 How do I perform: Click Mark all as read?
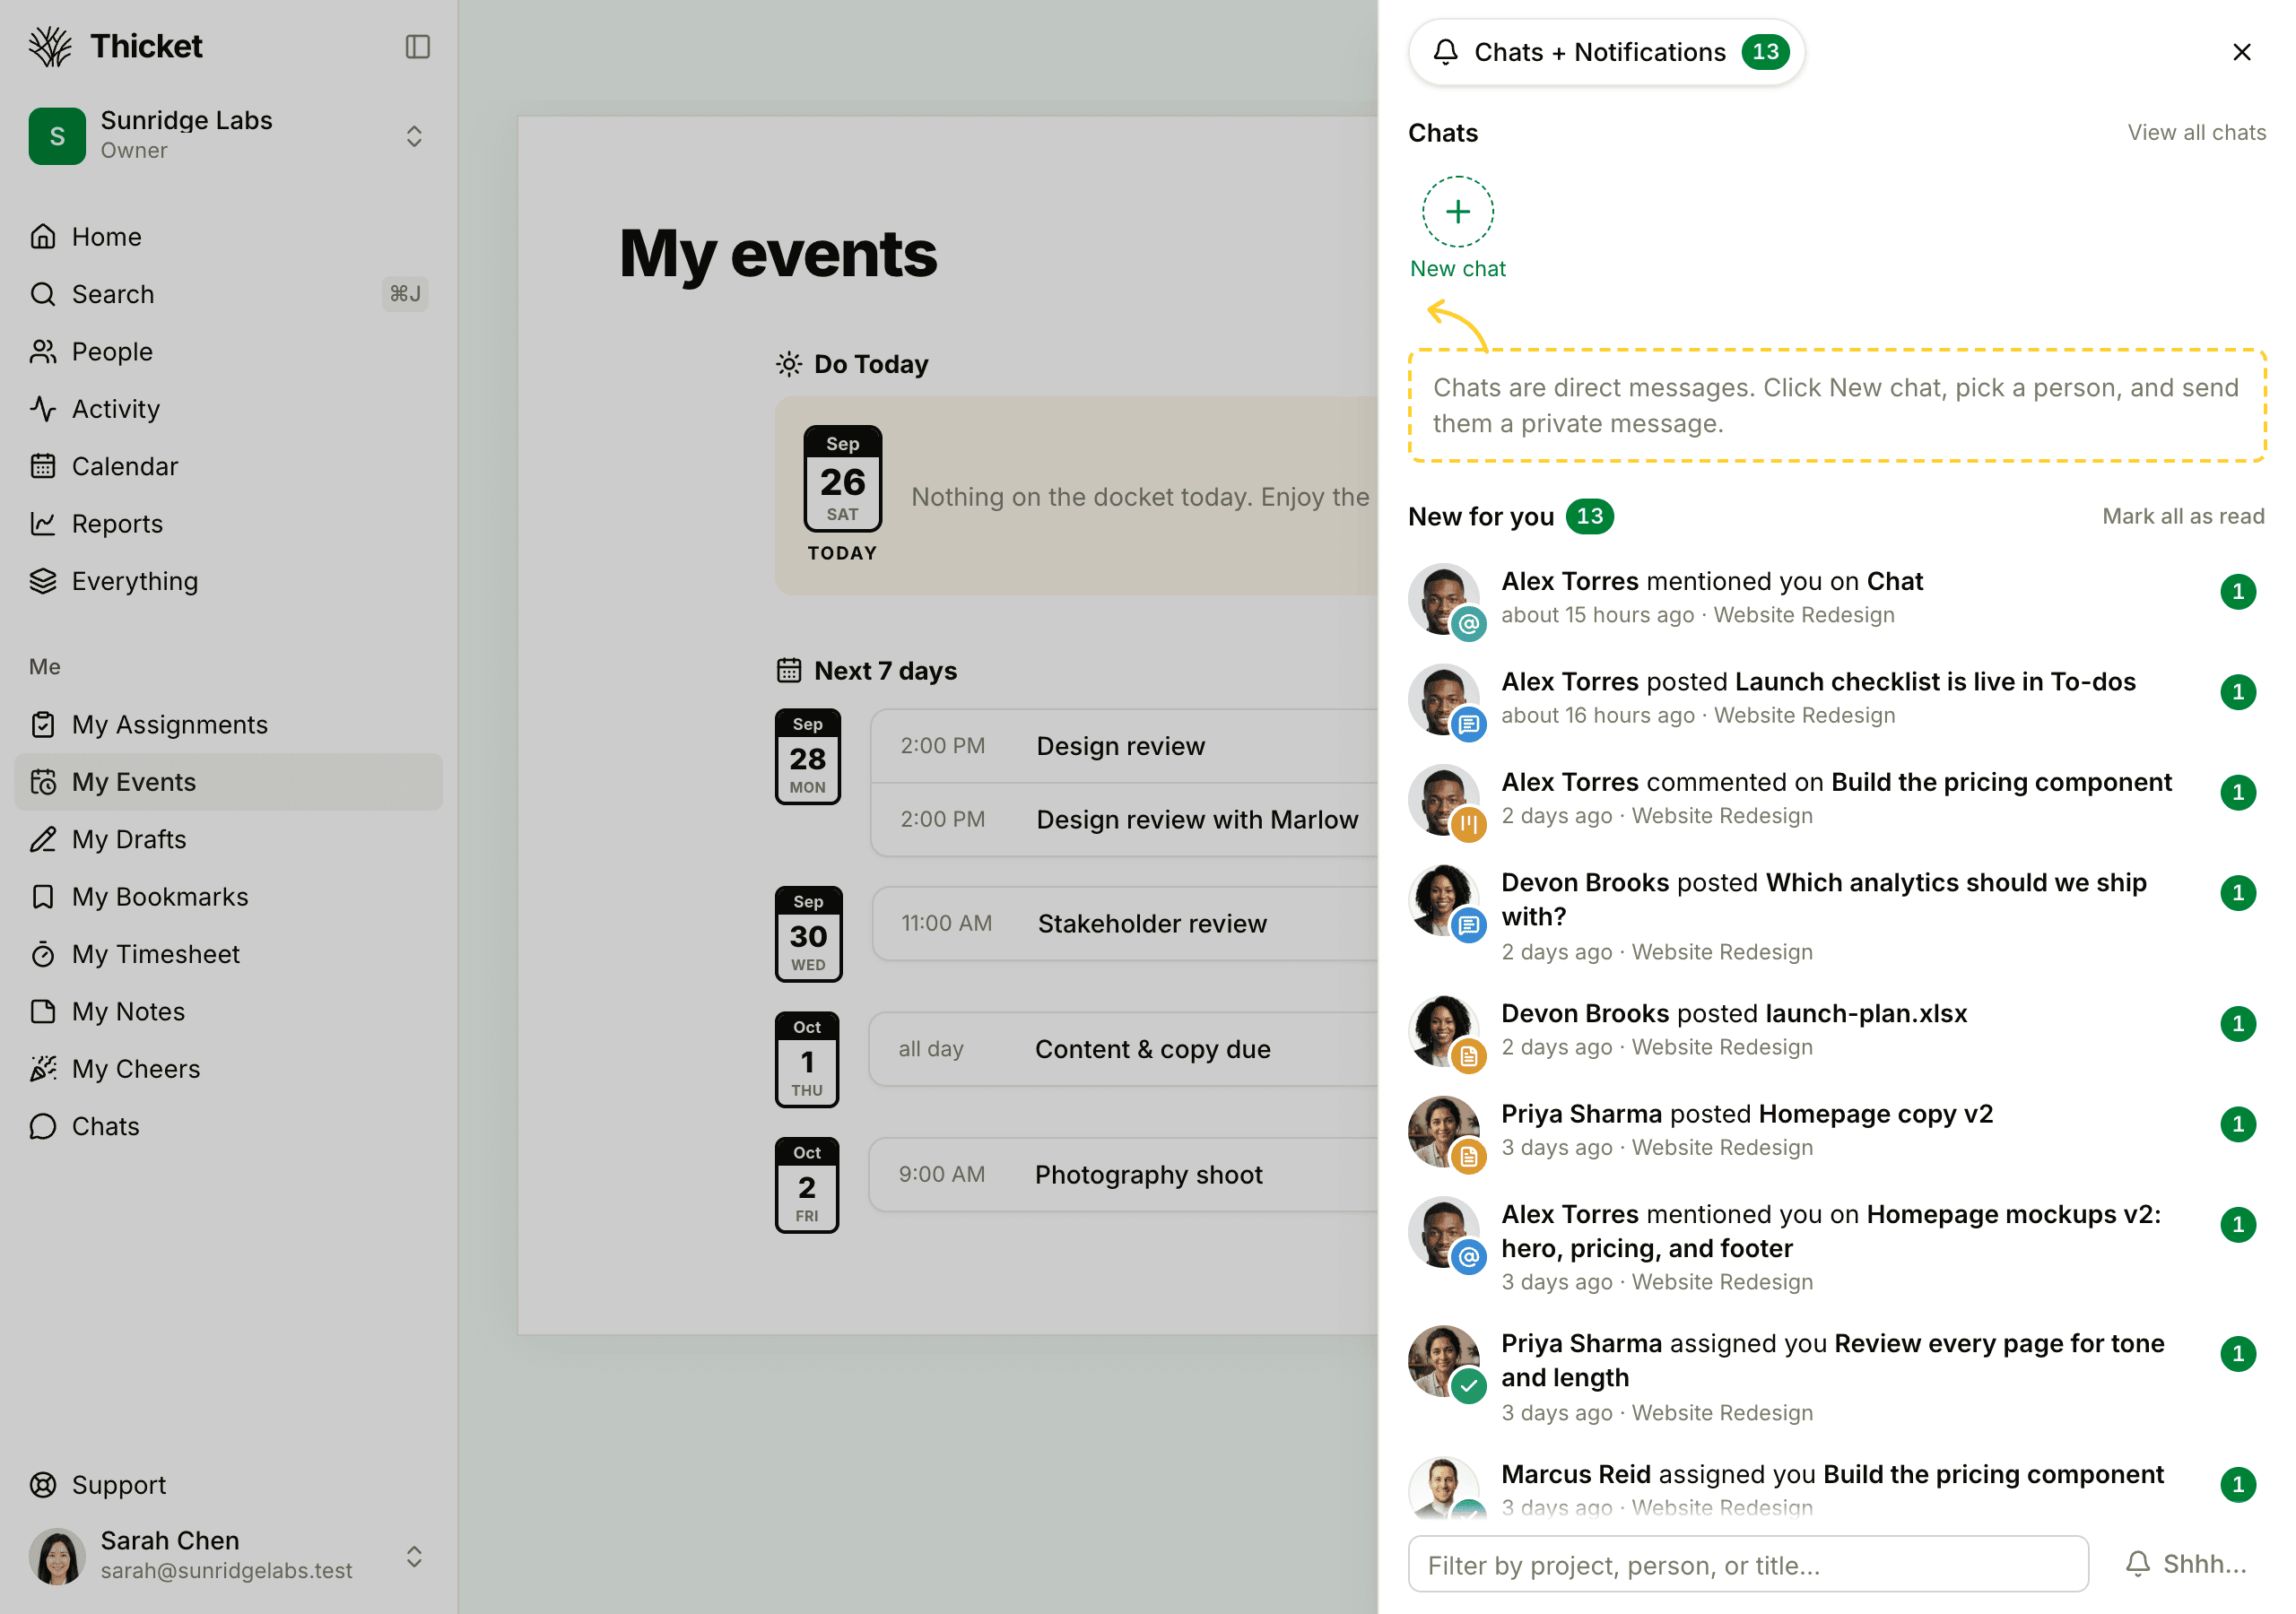pos(2182,516)
